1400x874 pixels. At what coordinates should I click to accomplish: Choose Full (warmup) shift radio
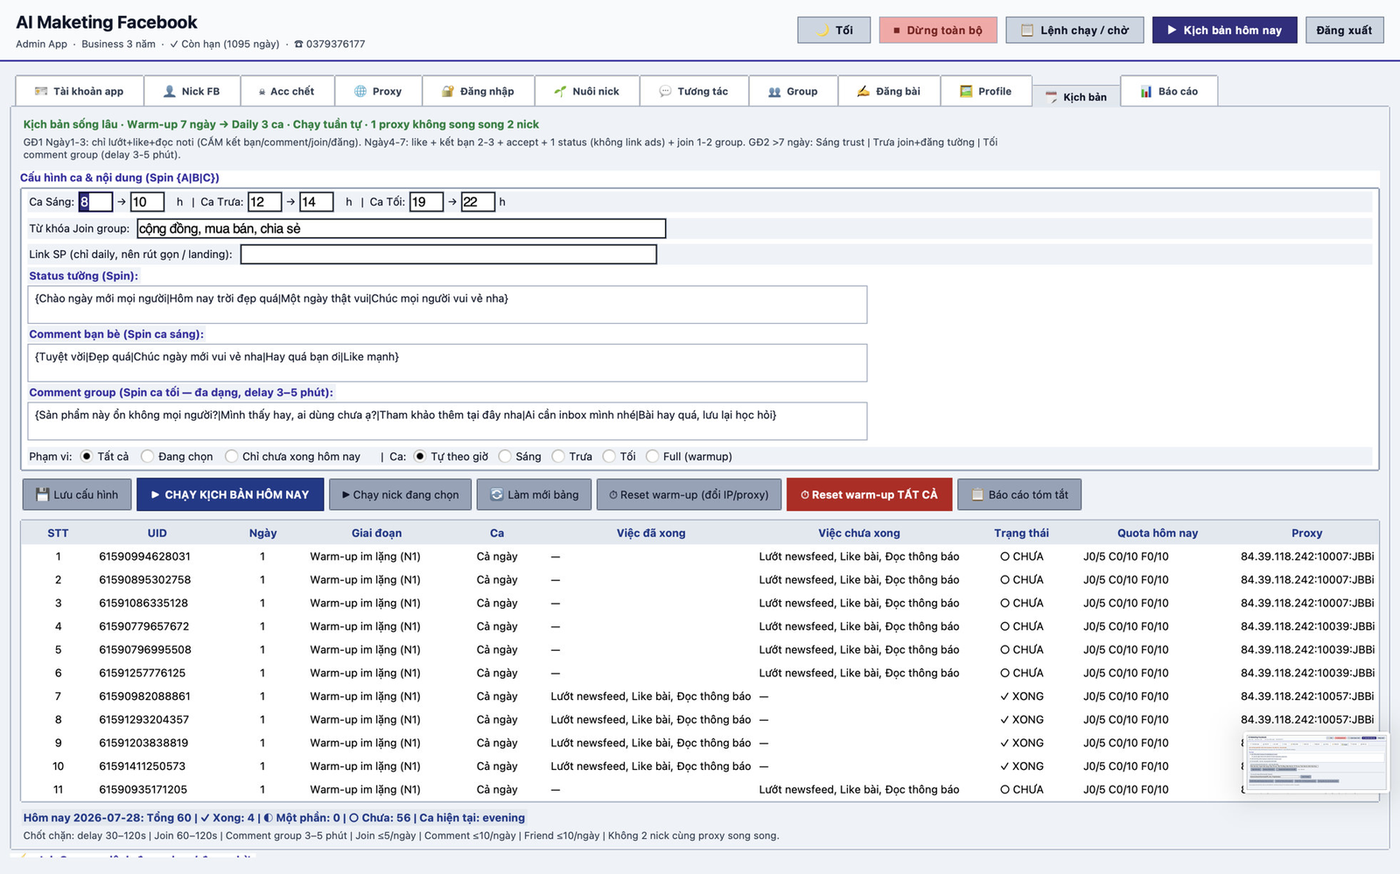pyautogui.click(x=652, y=456)
